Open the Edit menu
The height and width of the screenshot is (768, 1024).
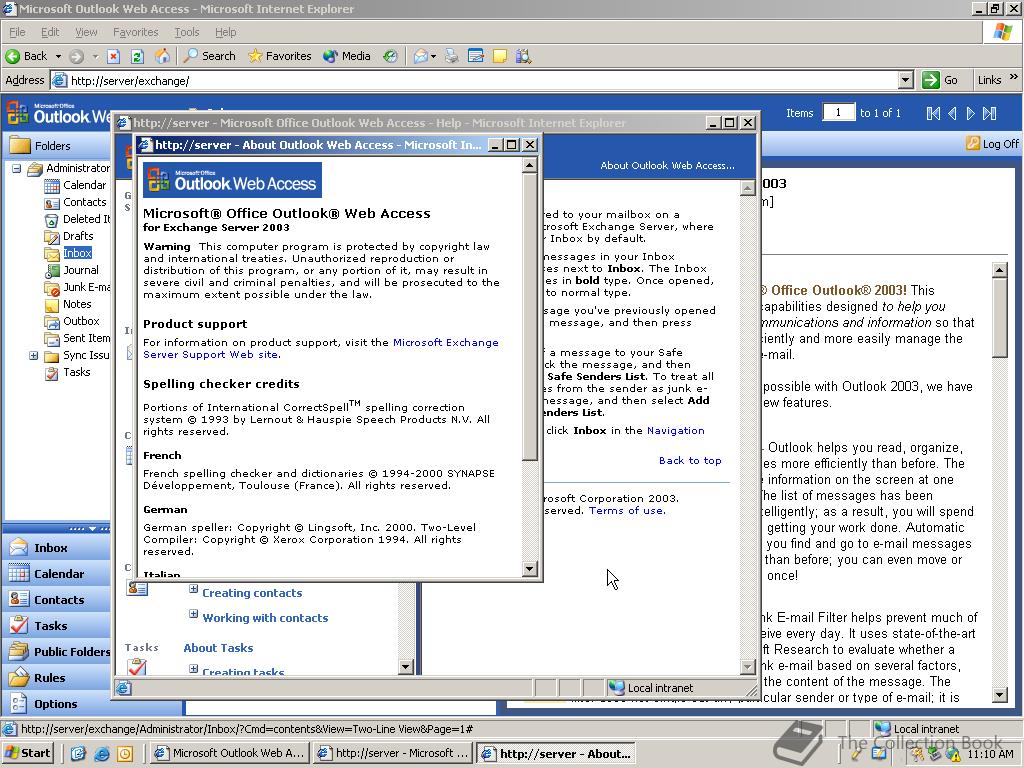(x=50, y=32)
